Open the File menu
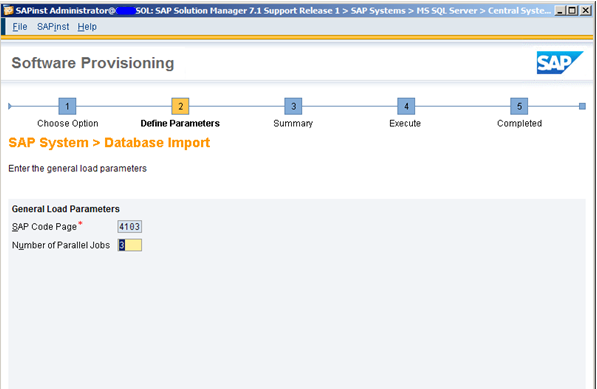597x389 pixels. (20, 27)
